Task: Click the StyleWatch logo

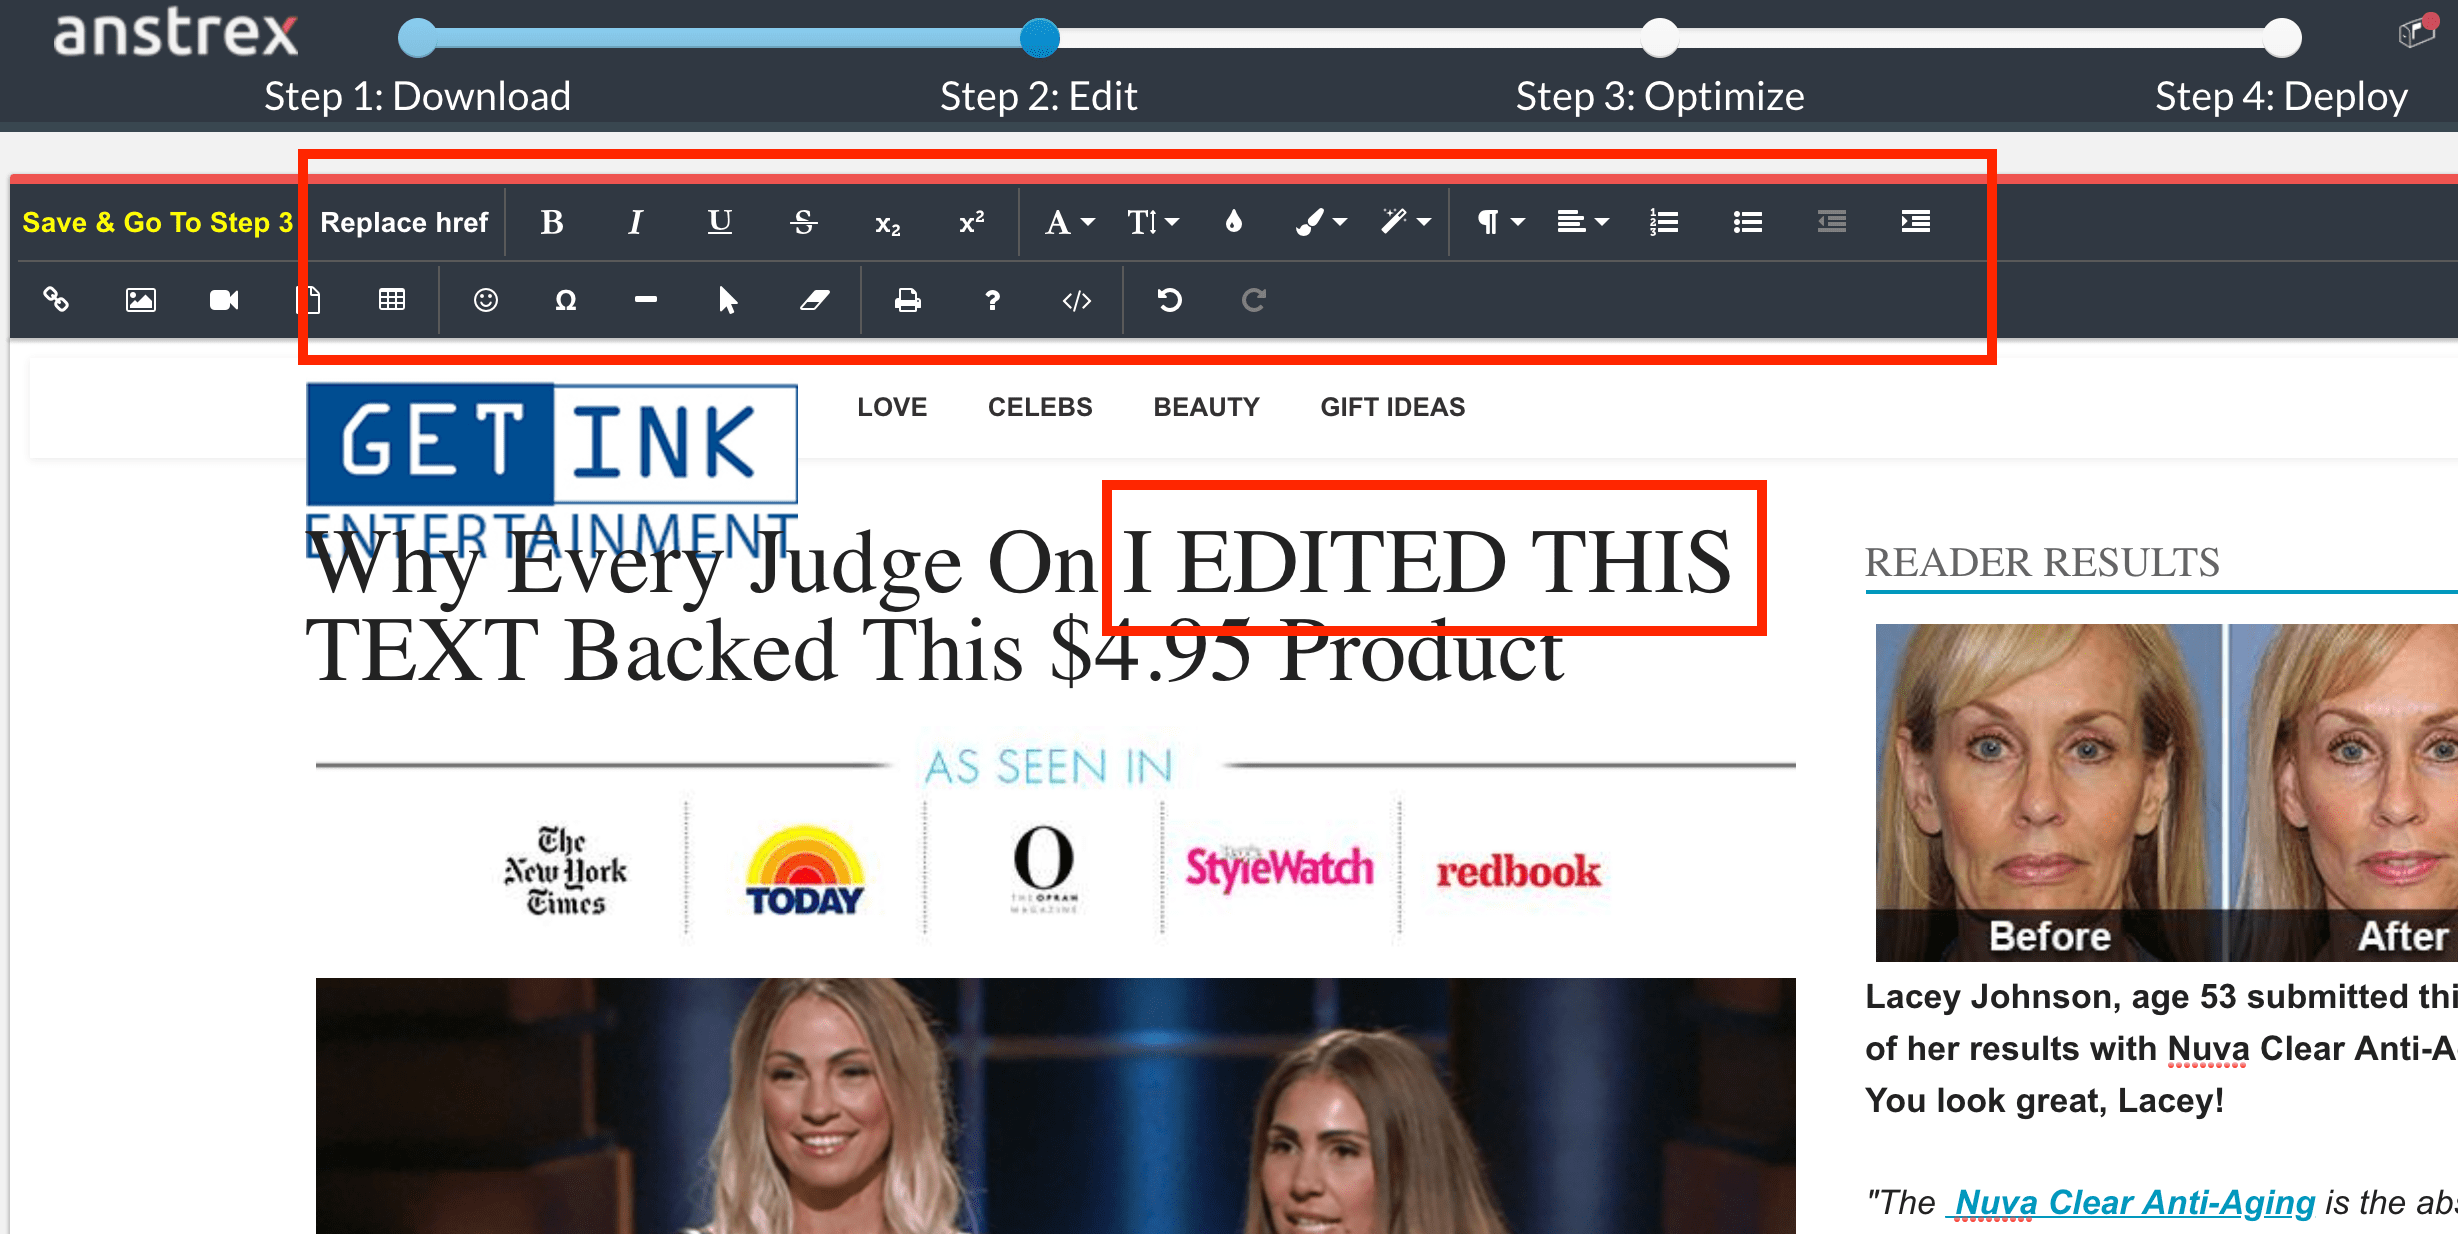Action: (x=1280, y=868)
